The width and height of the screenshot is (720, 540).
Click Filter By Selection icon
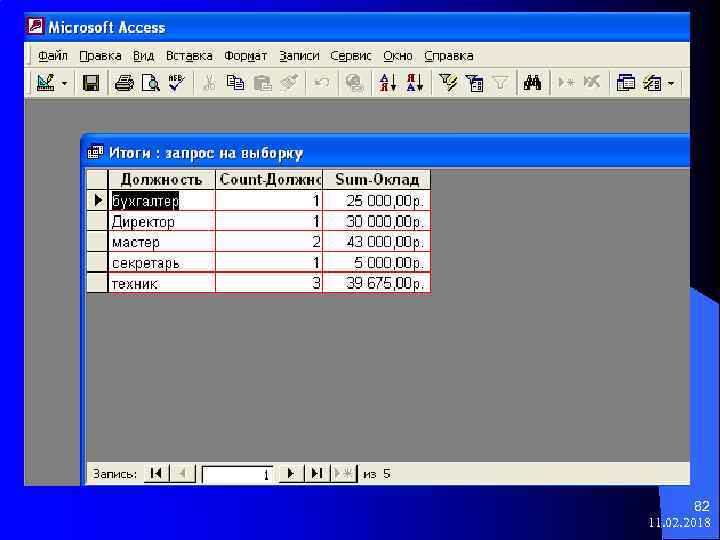pyautogui.click(x=448, y=83)
